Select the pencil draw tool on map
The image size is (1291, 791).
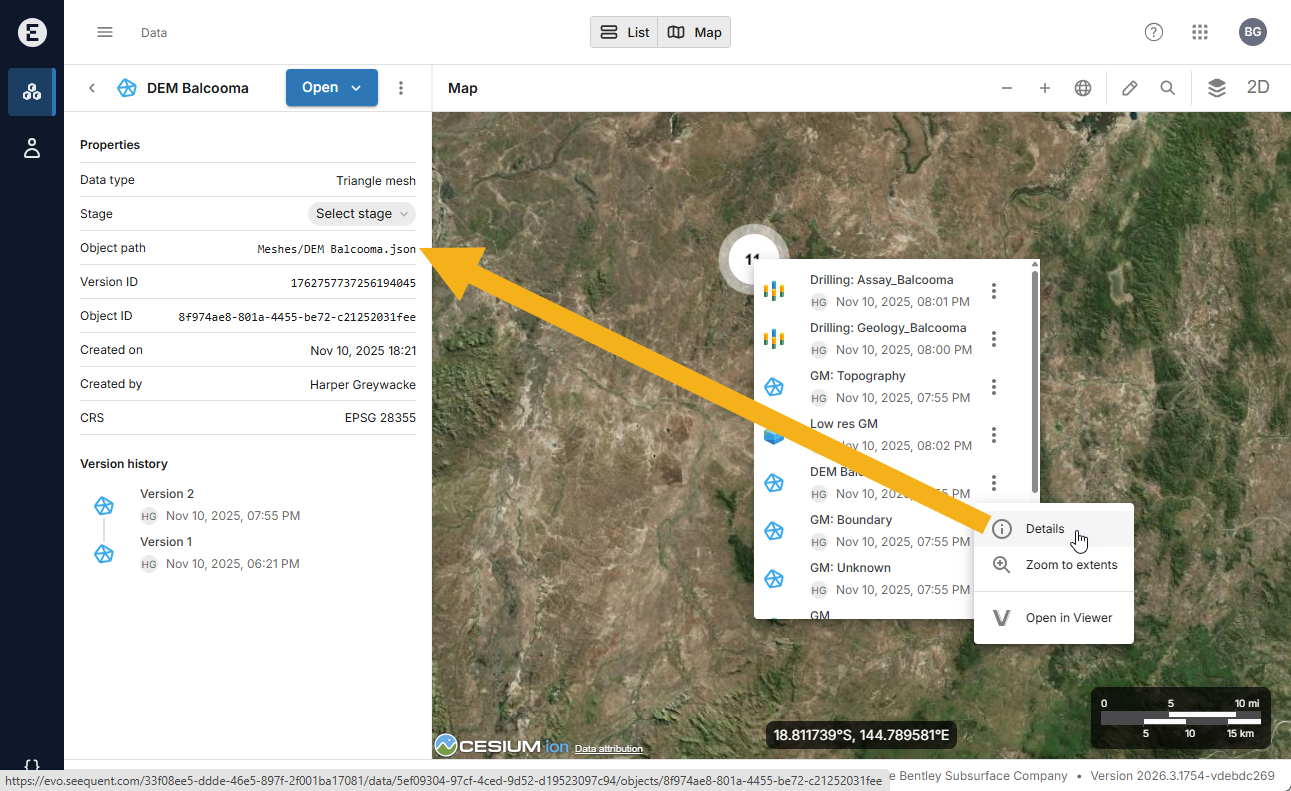pyautogui.click(x=1129, y=88)
